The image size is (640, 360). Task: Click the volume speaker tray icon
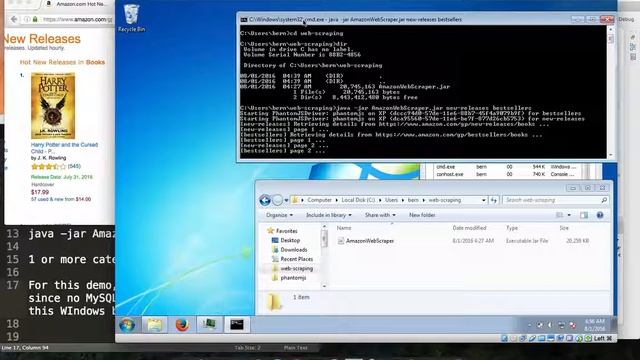(550, 325)
